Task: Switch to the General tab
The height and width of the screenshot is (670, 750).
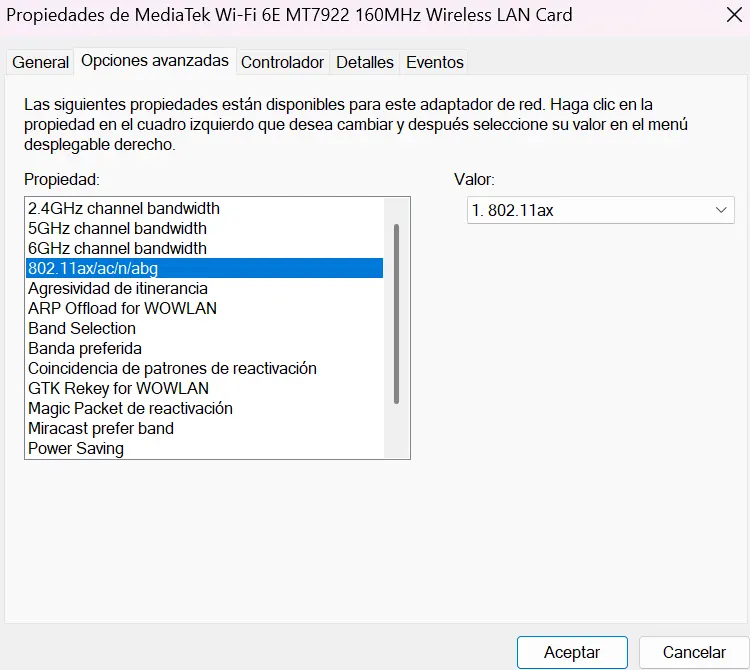Action: point(40,62)
